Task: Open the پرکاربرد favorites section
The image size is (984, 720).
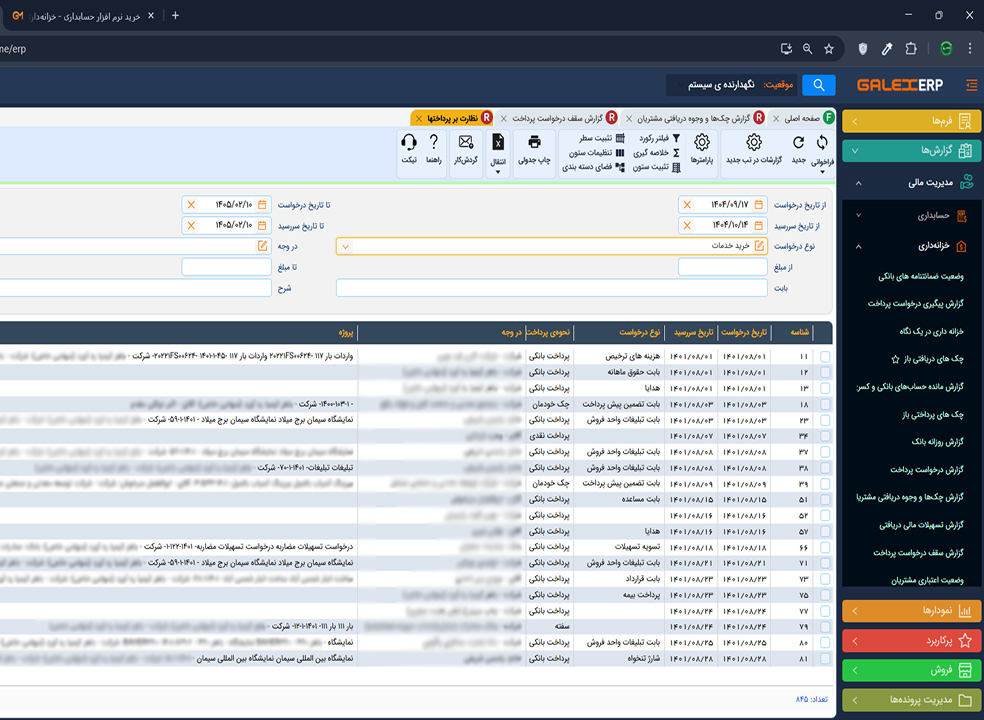Action: pyautogui.click(x=911, y=641)
